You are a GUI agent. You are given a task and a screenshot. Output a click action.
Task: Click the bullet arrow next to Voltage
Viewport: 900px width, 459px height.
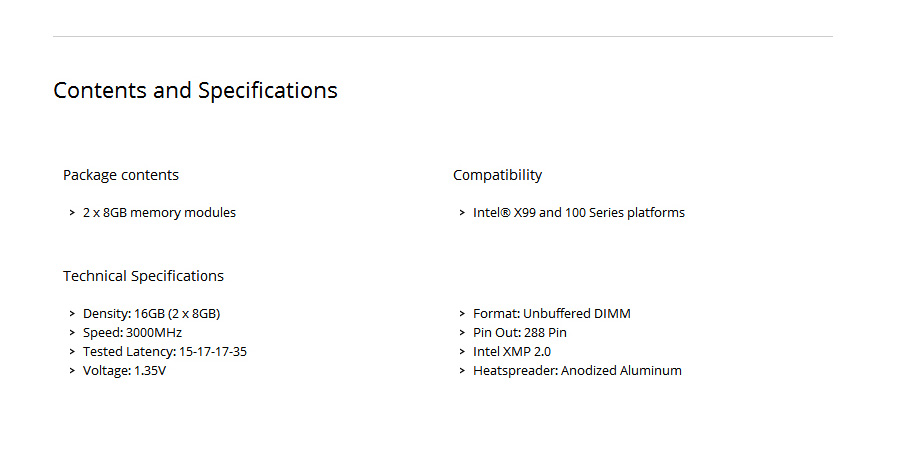72,371
